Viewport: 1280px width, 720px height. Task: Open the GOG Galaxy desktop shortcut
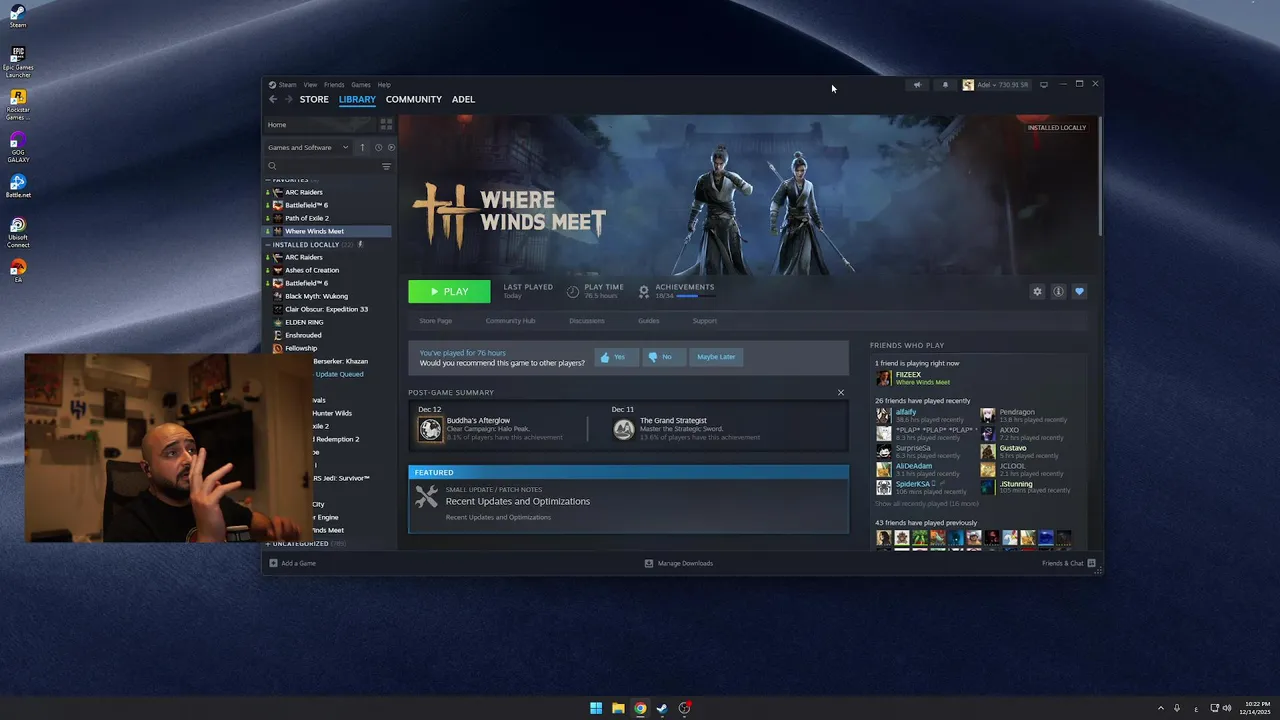click(18, 146)
